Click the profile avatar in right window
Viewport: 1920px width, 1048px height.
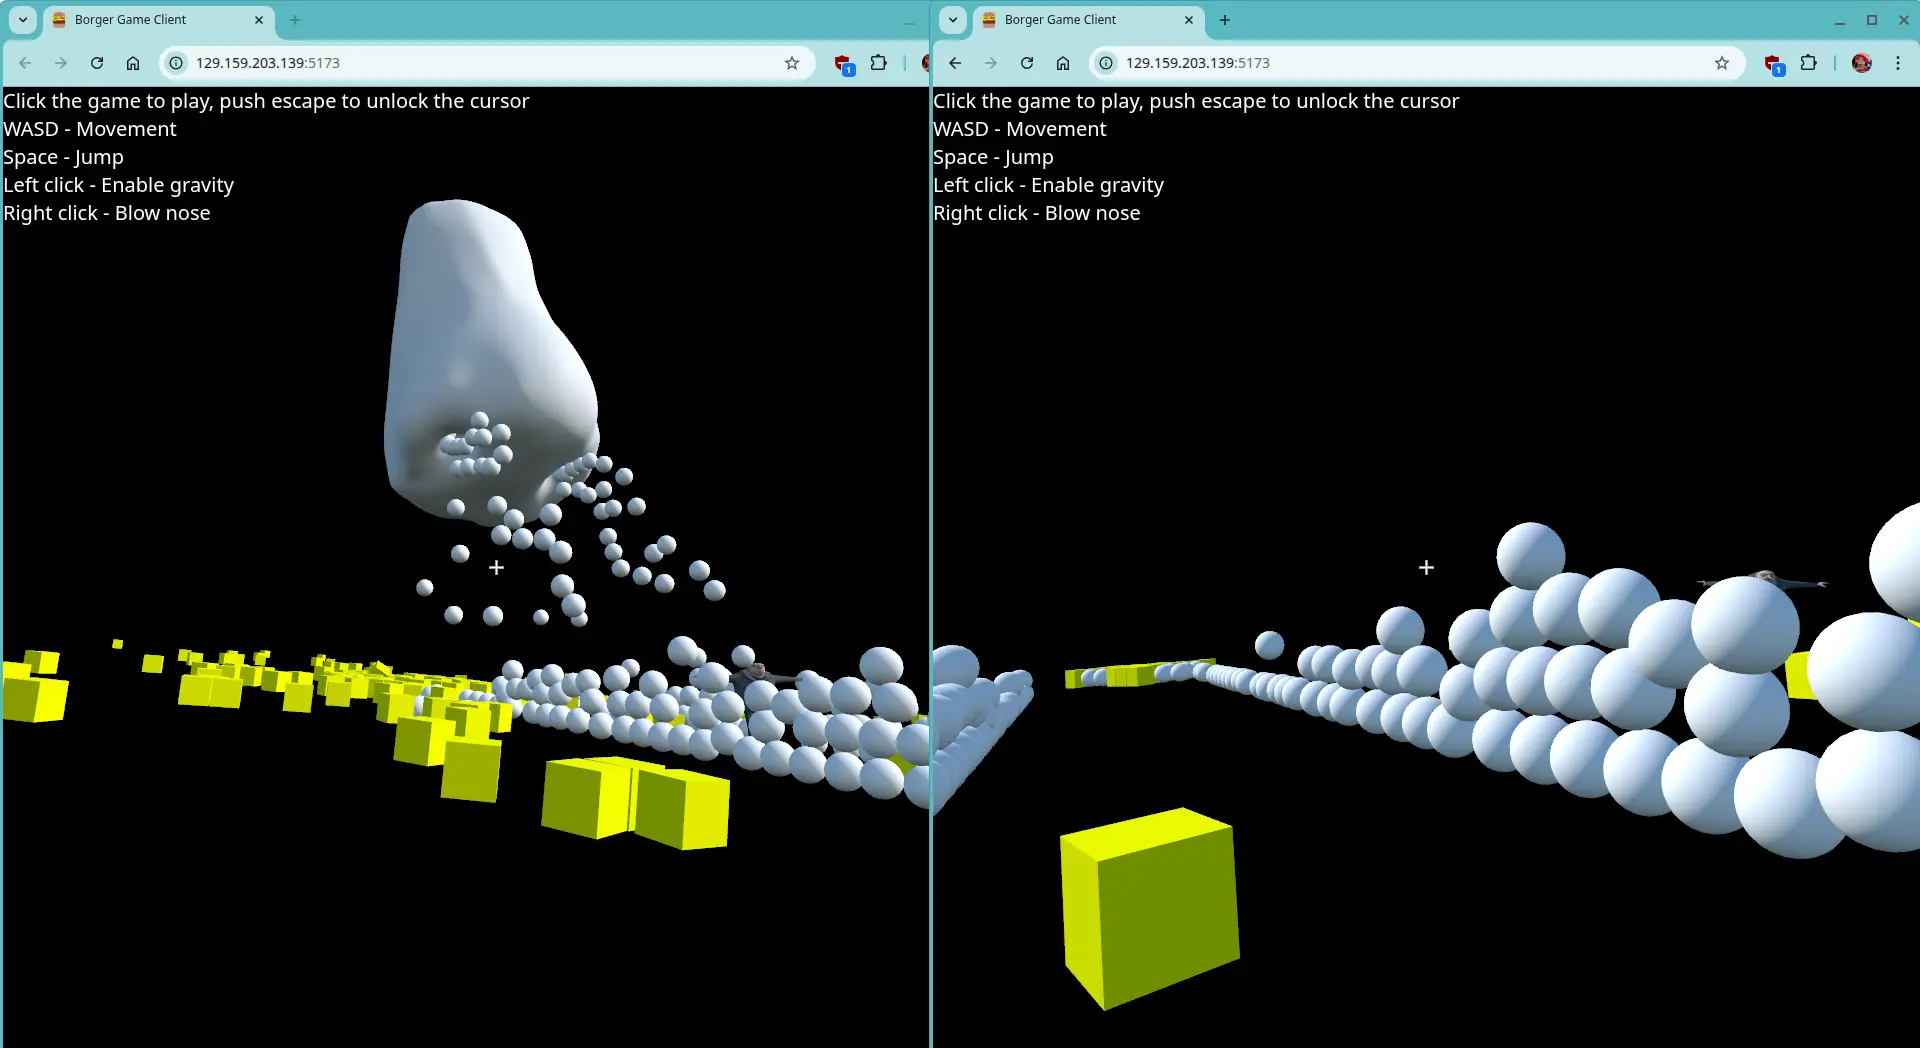point(1861,63)
